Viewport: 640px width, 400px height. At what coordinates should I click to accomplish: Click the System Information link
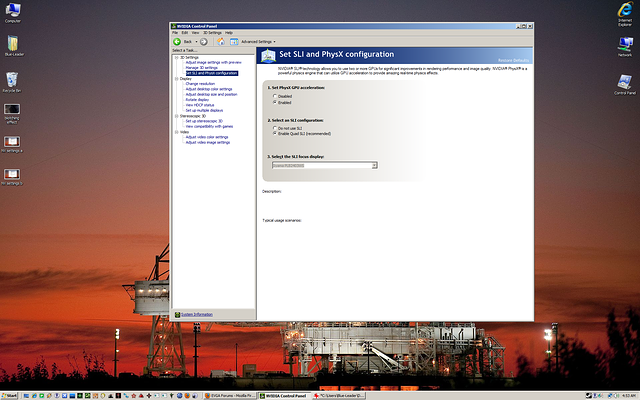196,314
